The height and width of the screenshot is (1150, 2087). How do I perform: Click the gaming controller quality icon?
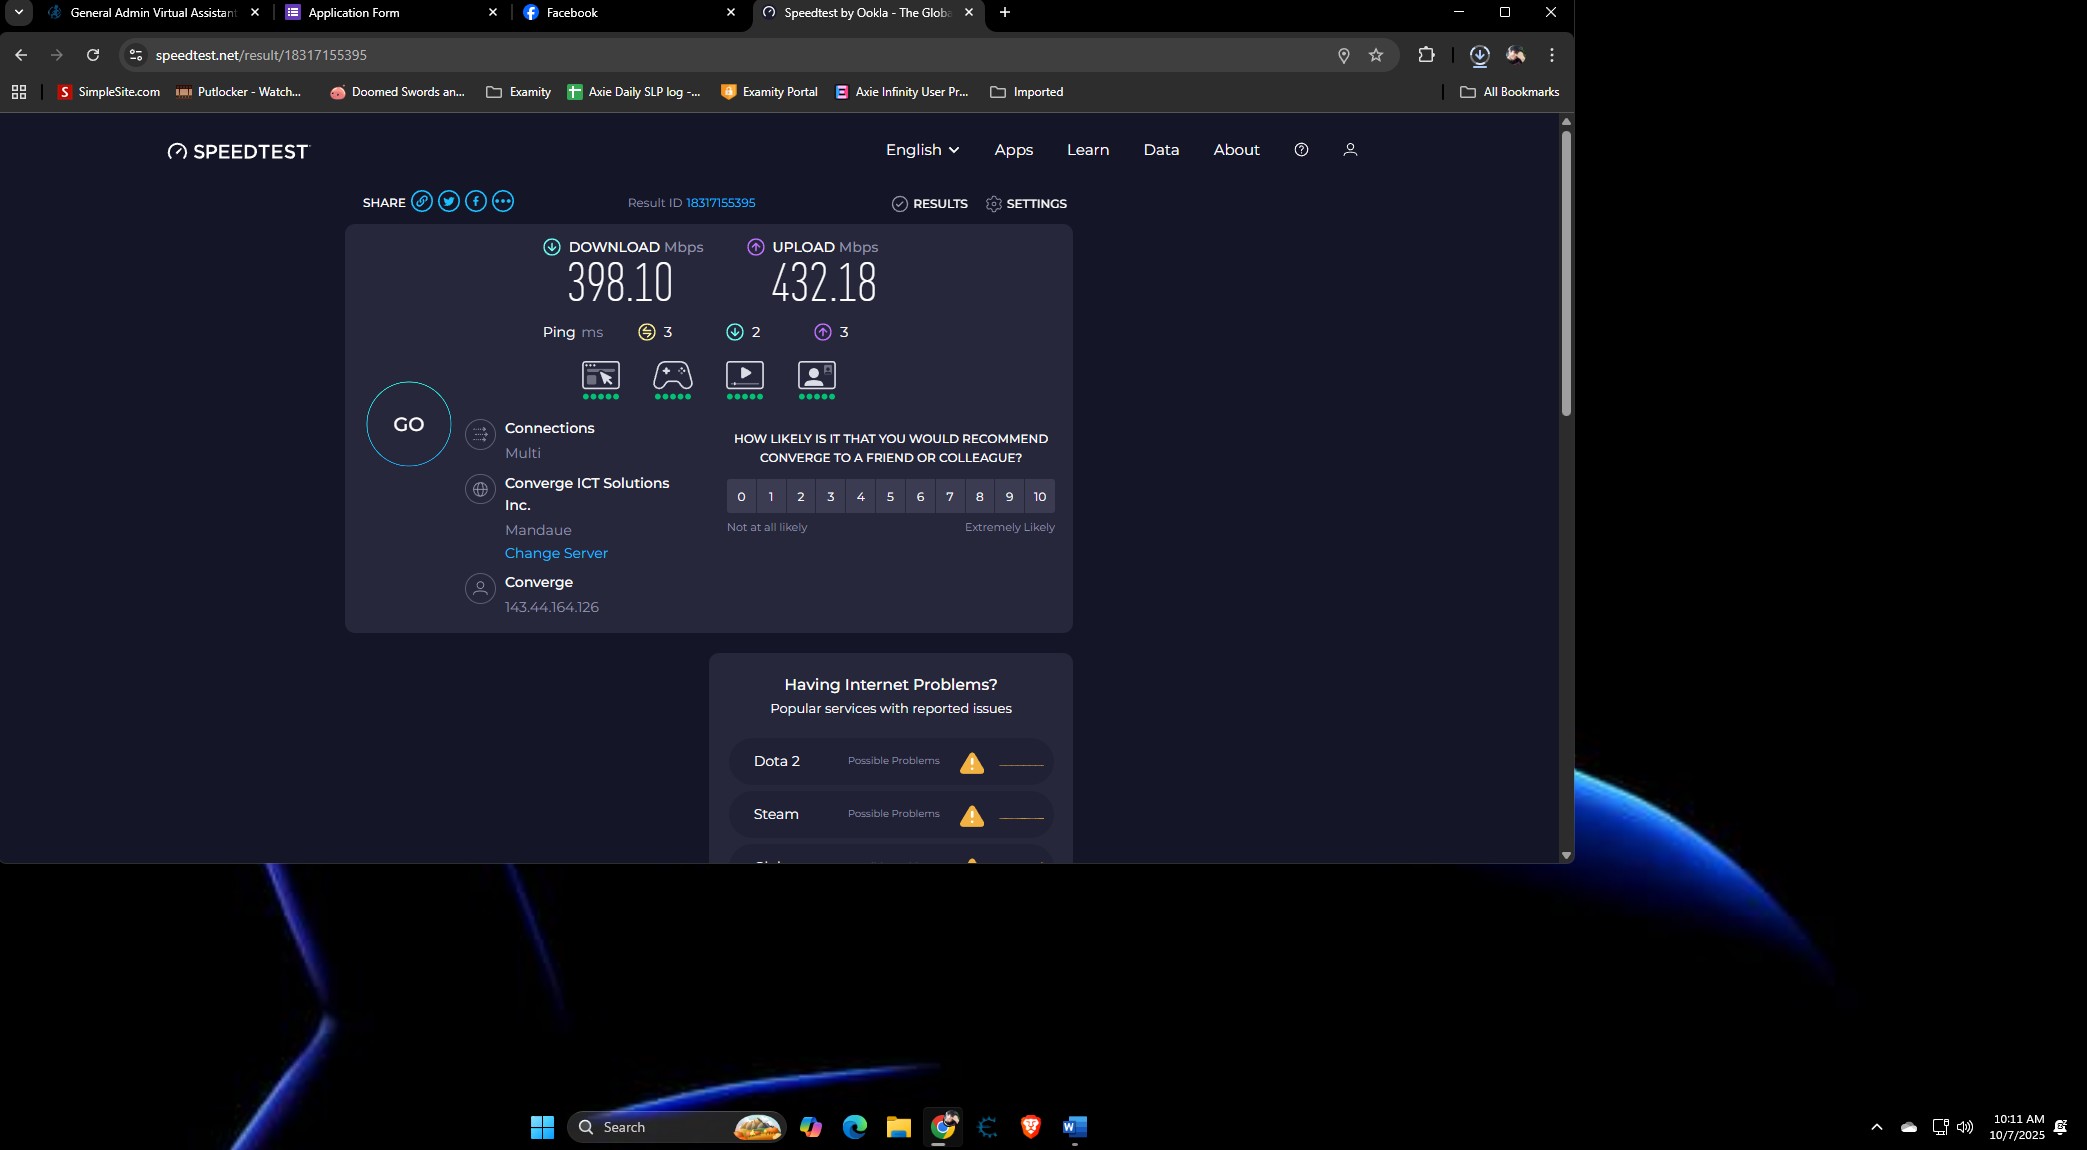coord(673,376)
